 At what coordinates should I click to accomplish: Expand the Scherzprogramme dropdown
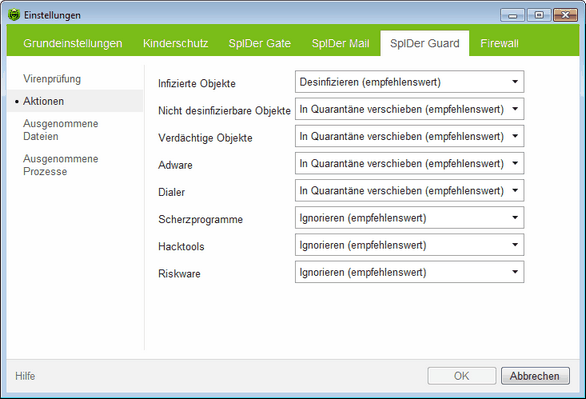[x=410, y=218]
